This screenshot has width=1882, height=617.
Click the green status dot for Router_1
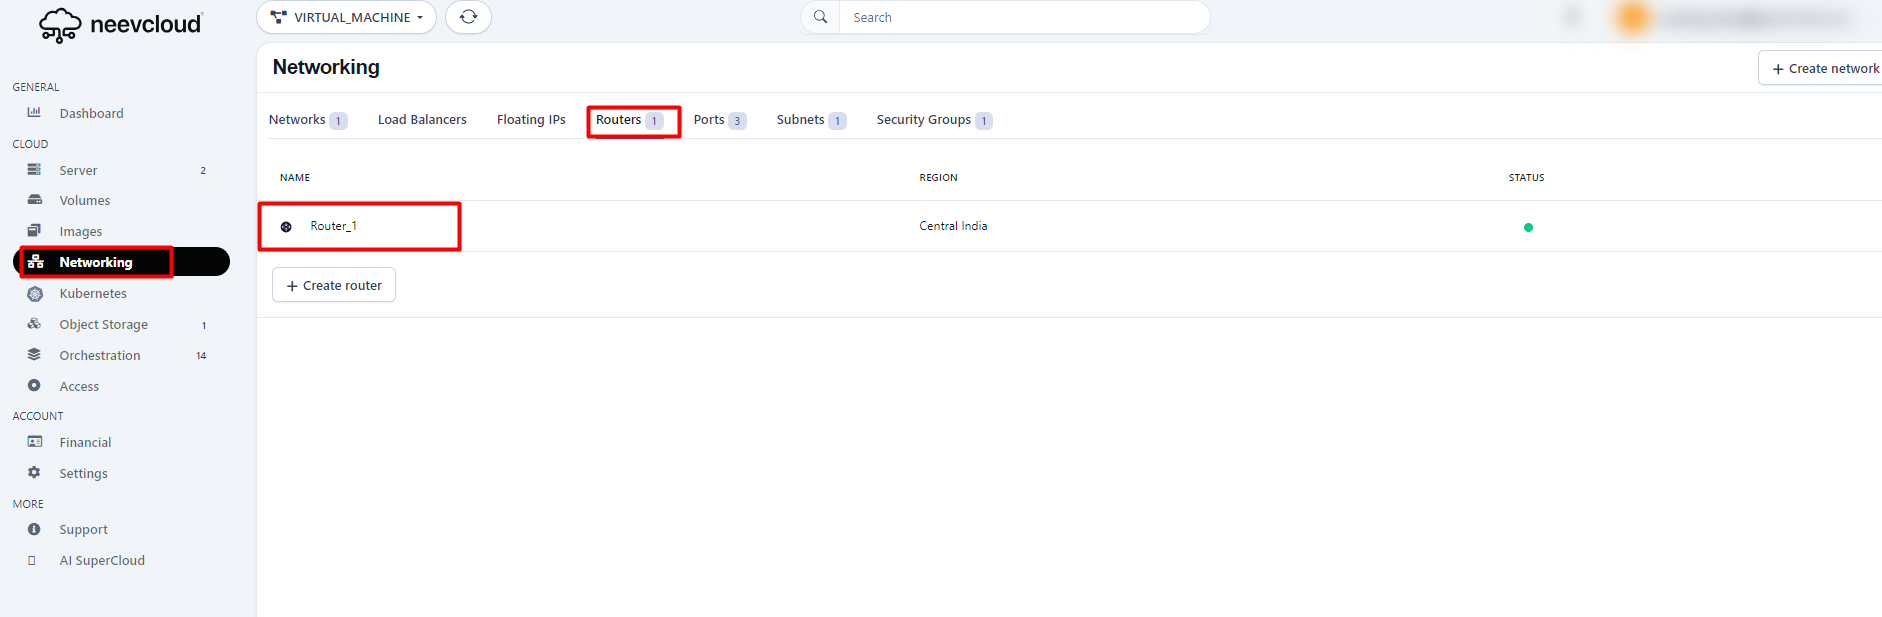[x=1527, y=227]
